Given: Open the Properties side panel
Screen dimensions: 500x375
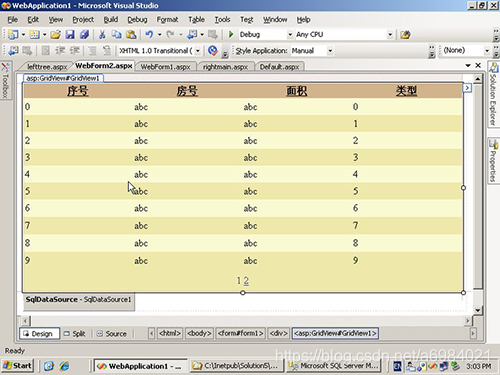Looking at the screenshot, I should [x=494, y=161].
